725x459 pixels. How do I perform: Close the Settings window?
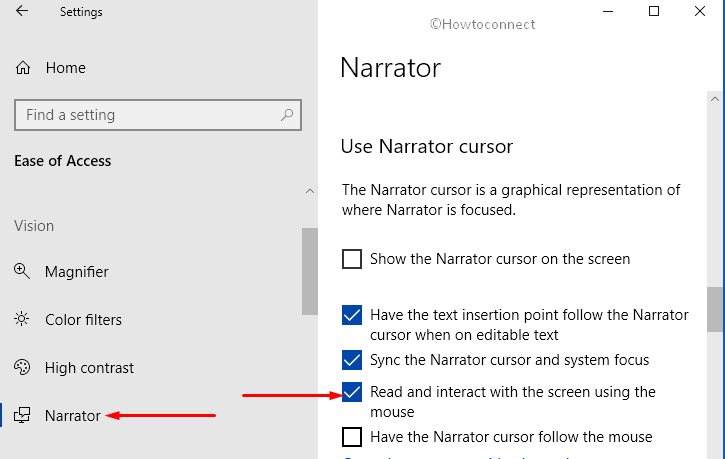click(x=700, y=11)
